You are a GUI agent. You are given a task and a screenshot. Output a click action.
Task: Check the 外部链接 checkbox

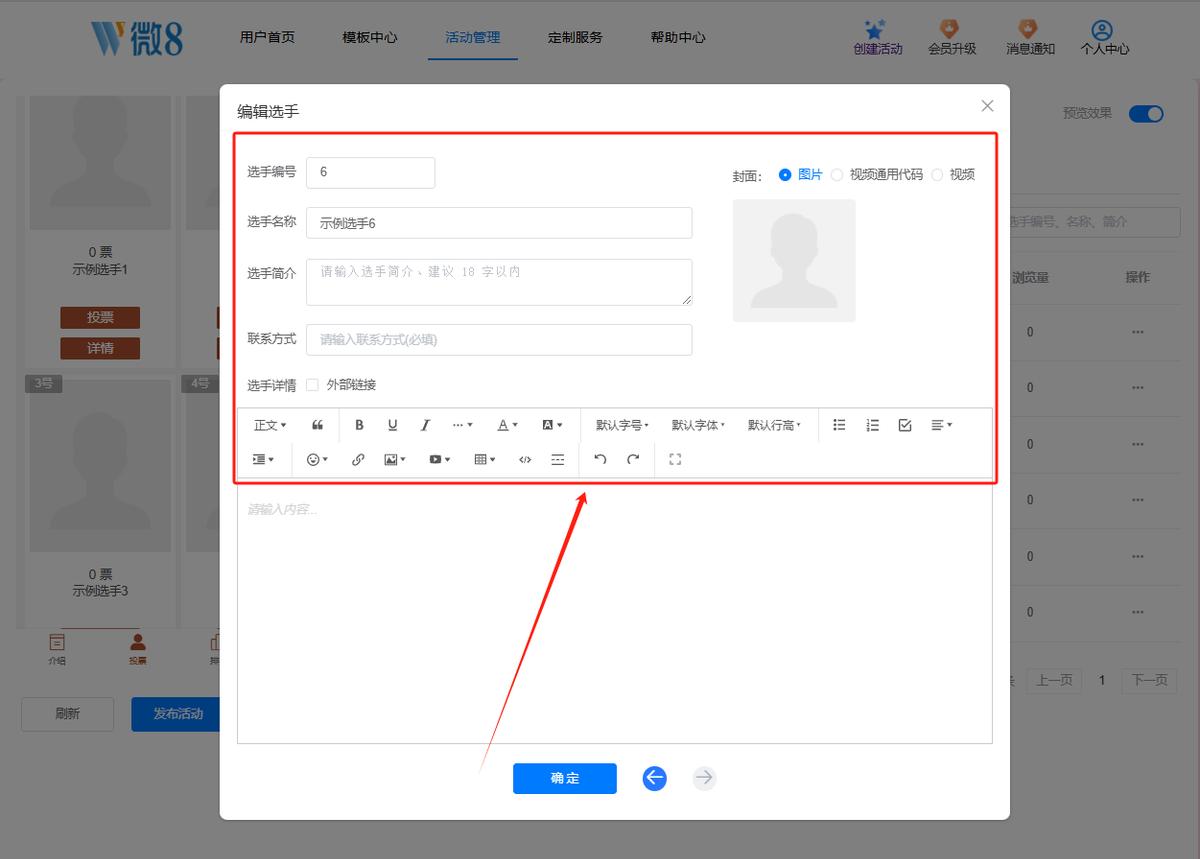point(313,385)
